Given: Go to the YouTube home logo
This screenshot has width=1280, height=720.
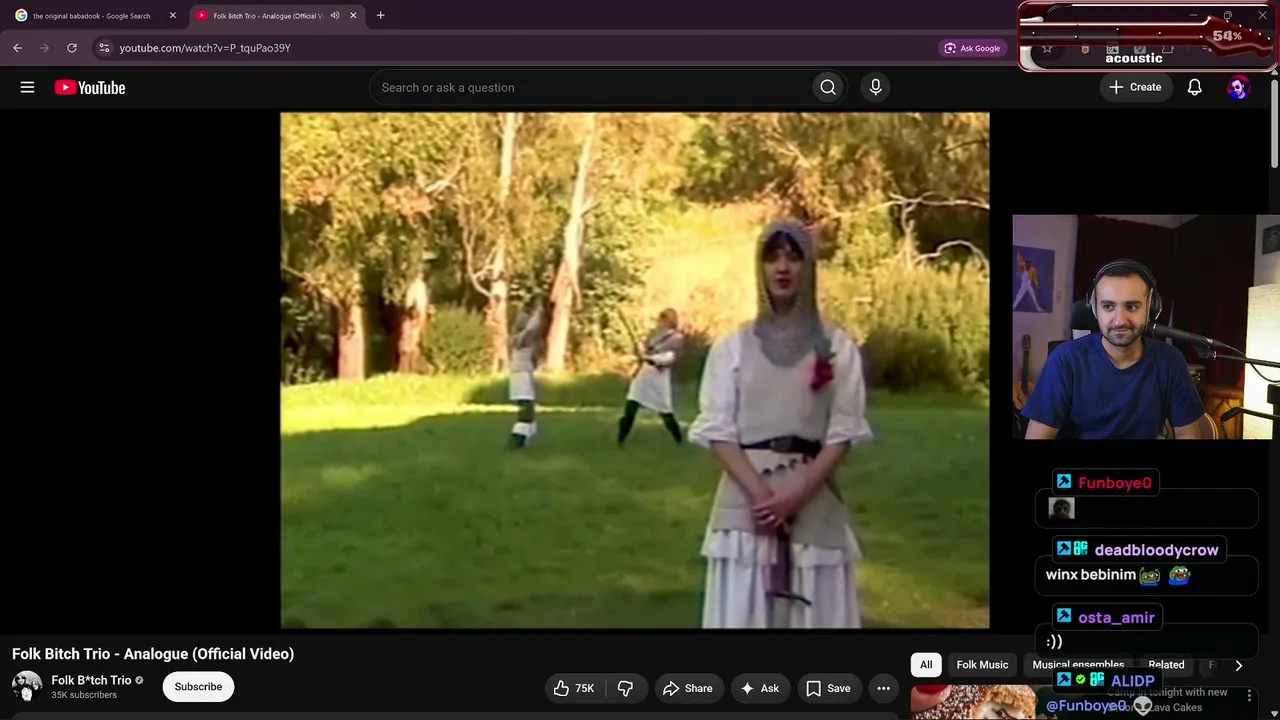Looking at the screenshot, I should pyautogui.click(x=90, y=87).
